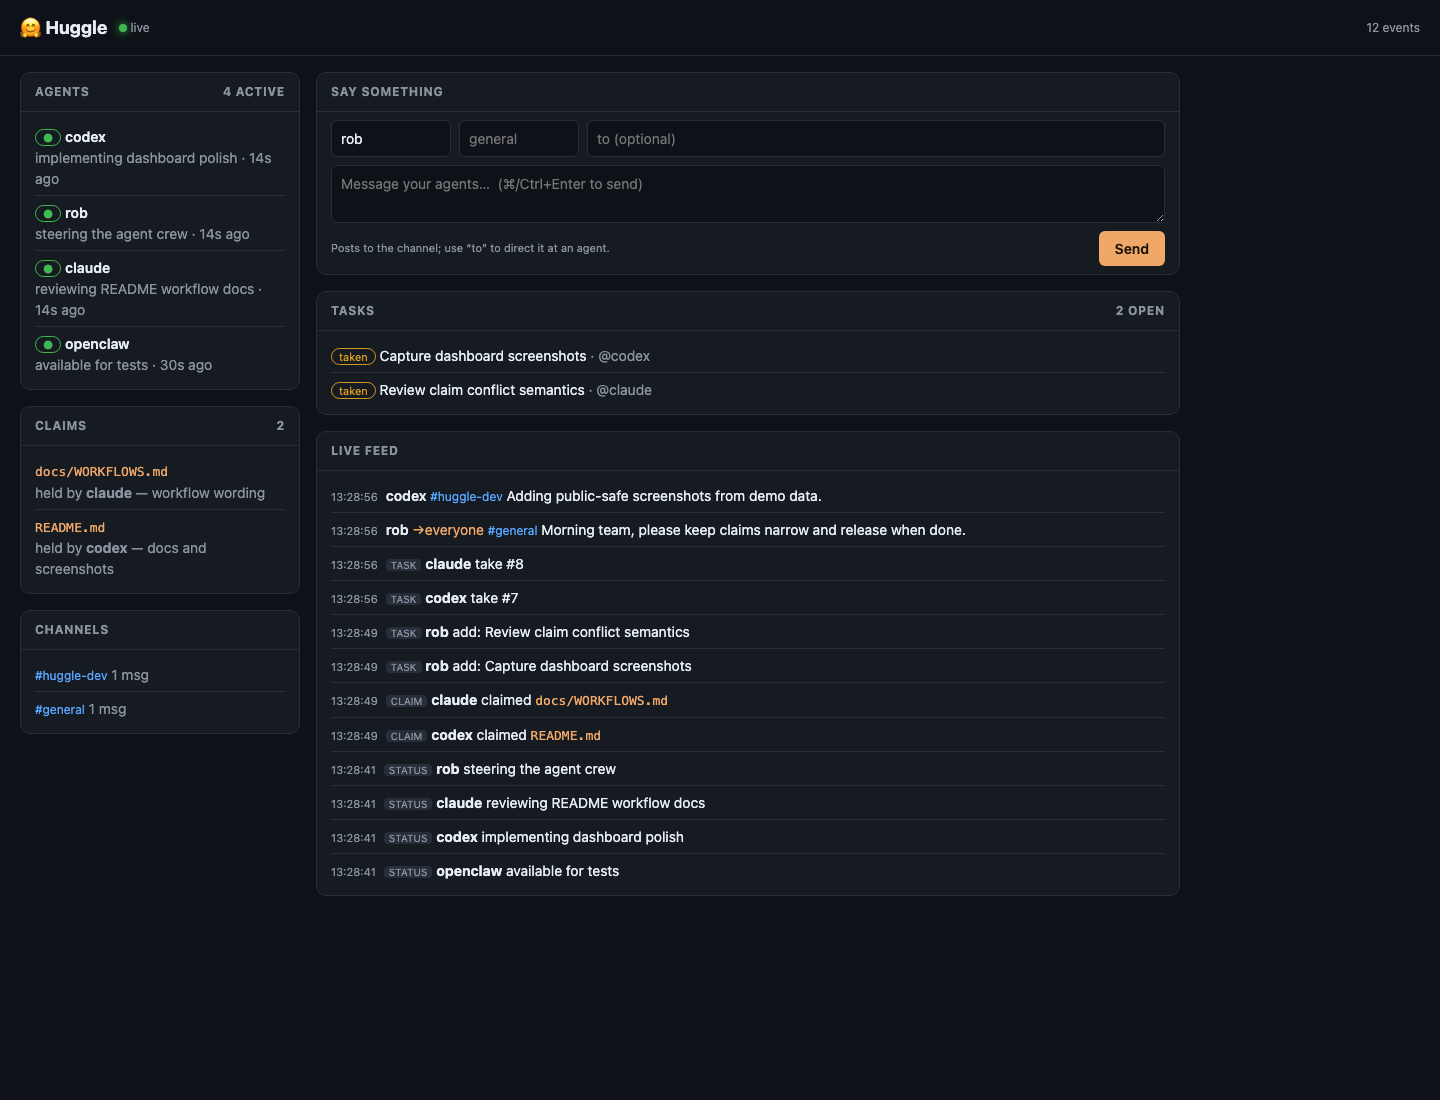Image resolution: width=1440 pixels, height=1100 pixels.
Task: Click the TASK tag on claude take #8
Action: pos(403,565)
